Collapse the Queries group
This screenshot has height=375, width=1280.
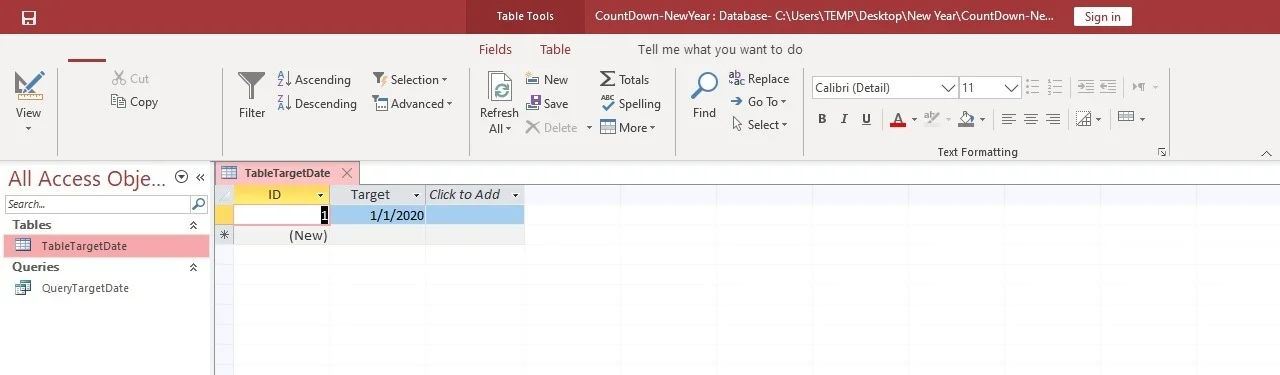pos(193,268)
